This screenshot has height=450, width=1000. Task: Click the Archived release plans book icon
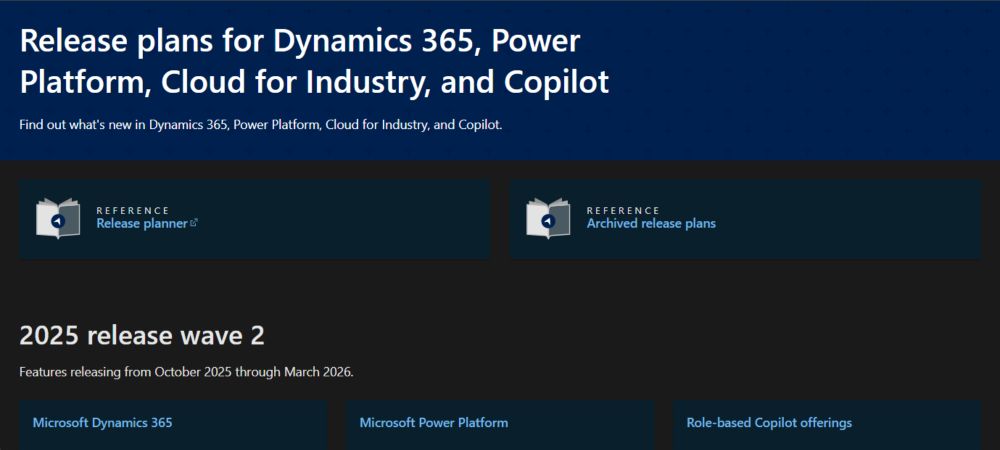tap(548, 219)
